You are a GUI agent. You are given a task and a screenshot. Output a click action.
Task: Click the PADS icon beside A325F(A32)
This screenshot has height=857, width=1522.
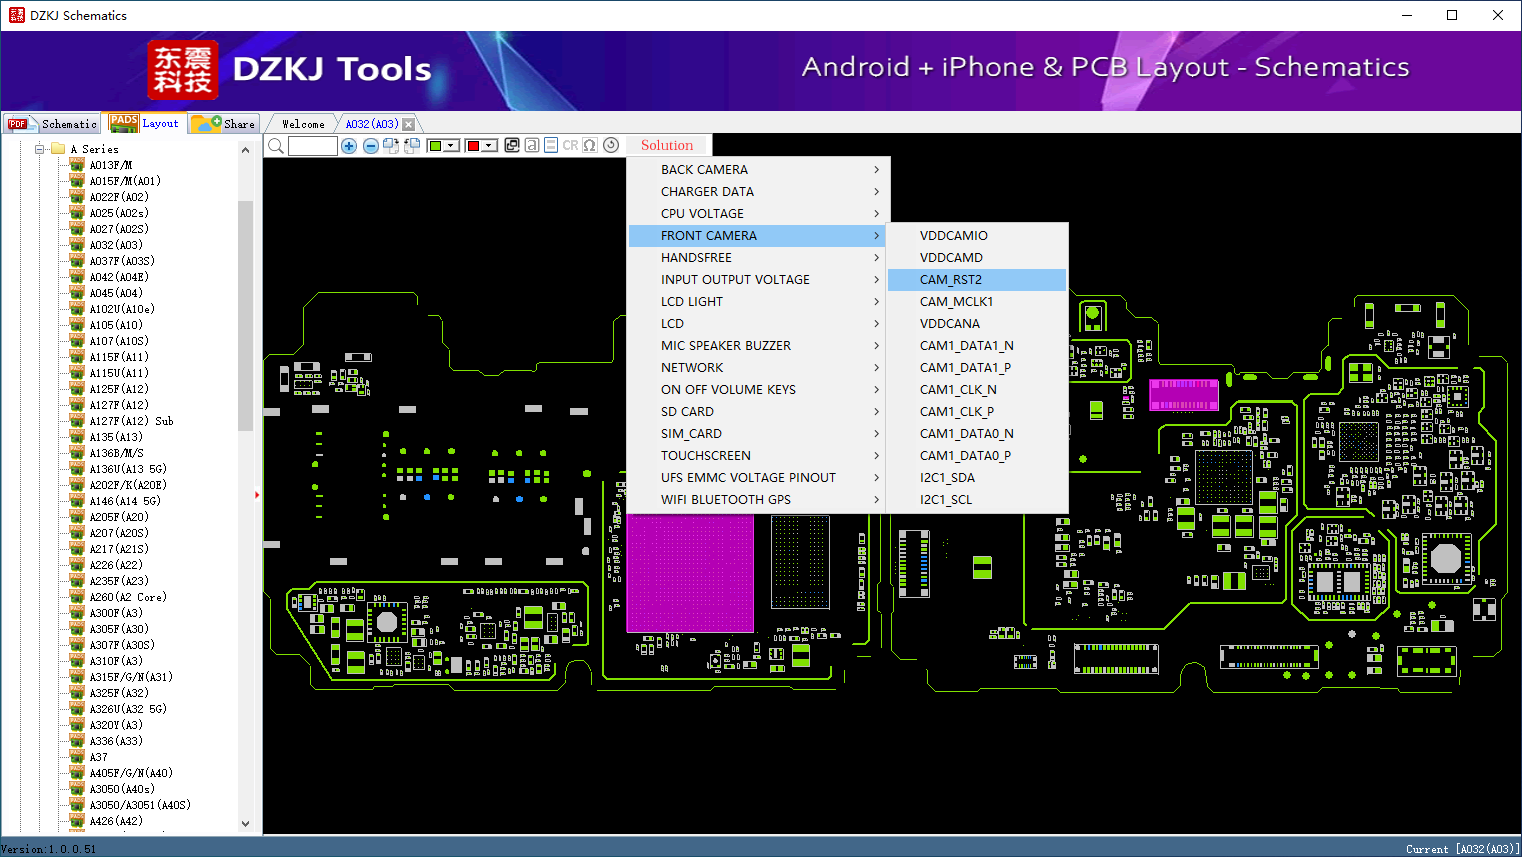coord(77,693)
